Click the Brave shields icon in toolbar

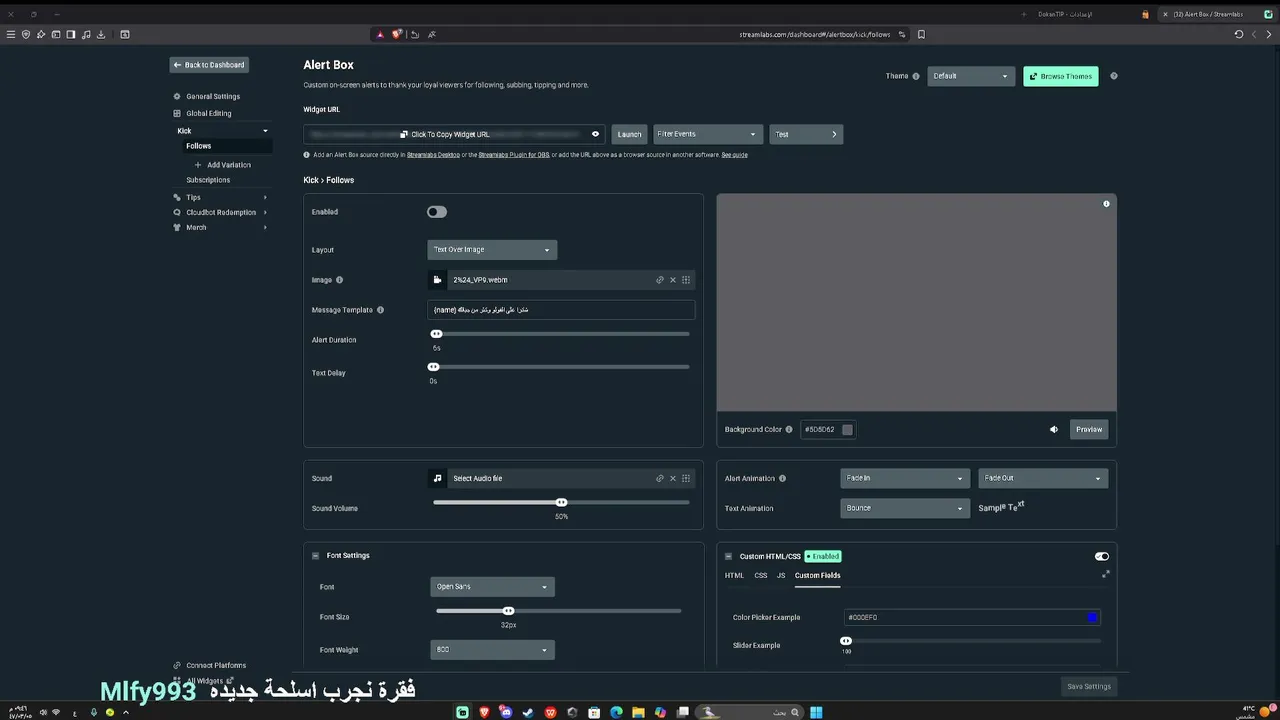pyautogui.click(x=397, y=34)
